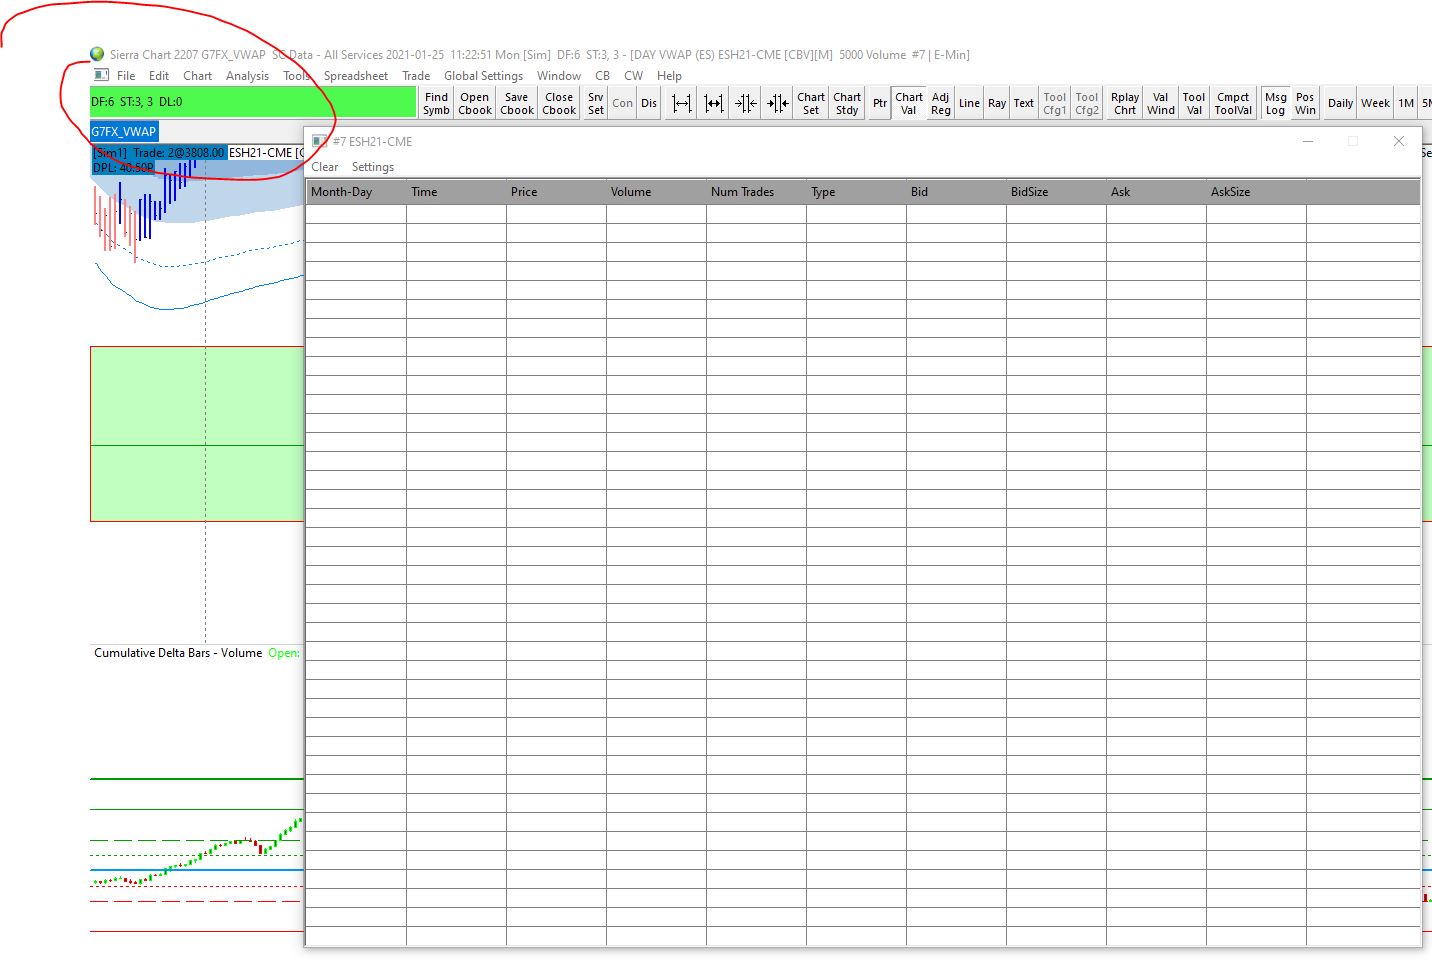
Task: Select the Line drawing tool
Action: tap(969, 103)
